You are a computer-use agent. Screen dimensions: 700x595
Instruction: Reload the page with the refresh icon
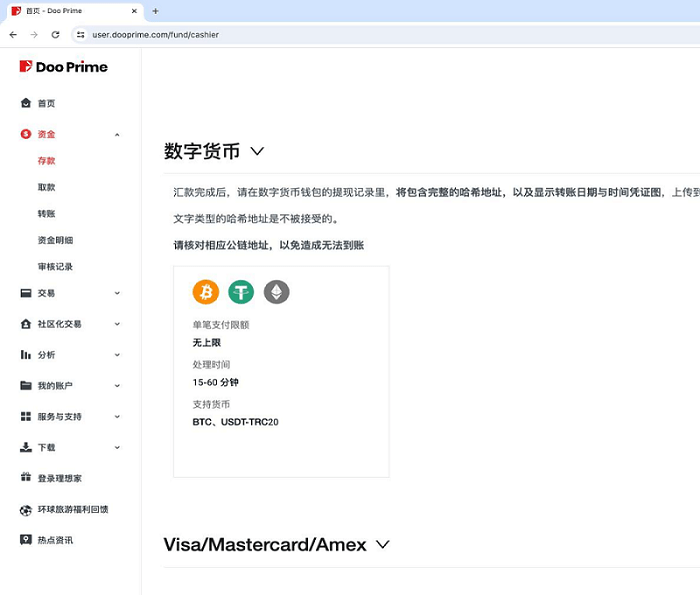pos(55,35)
